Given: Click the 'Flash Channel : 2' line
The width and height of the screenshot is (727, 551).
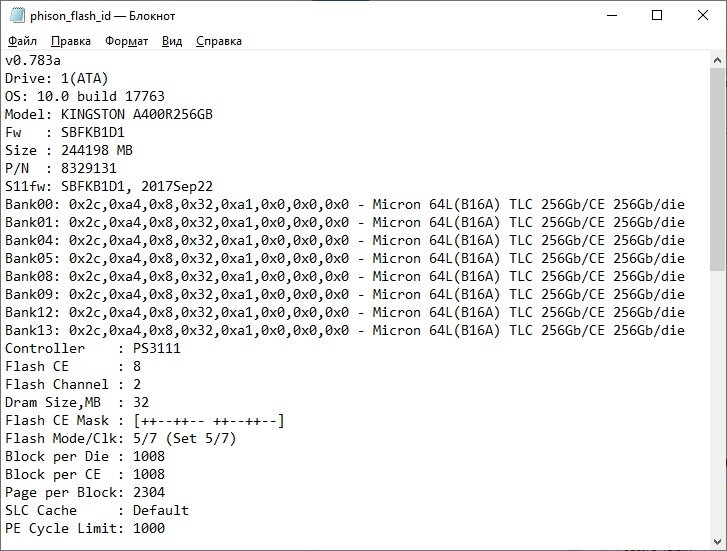Looking at the screenshot, I should tap(73, 384).
